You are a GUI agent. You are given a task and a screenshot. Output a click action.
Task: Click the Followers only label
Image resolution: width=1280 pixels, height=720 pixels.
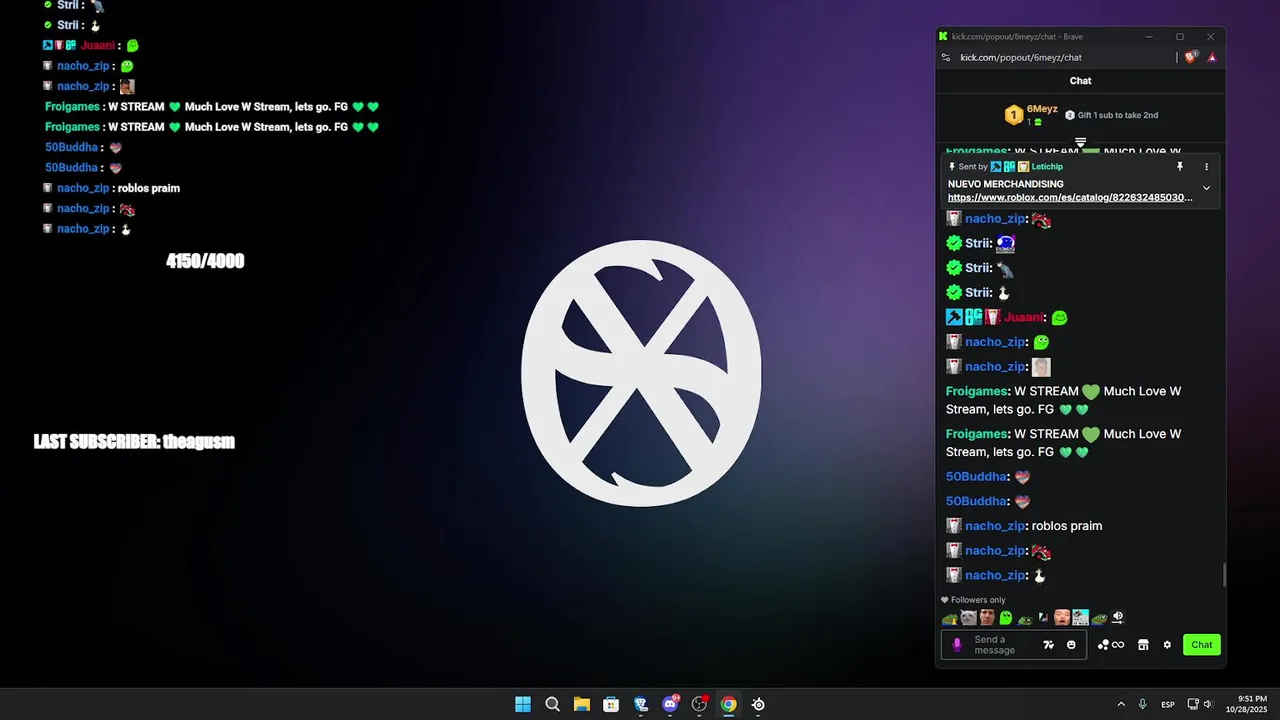(x=978, y=600)
